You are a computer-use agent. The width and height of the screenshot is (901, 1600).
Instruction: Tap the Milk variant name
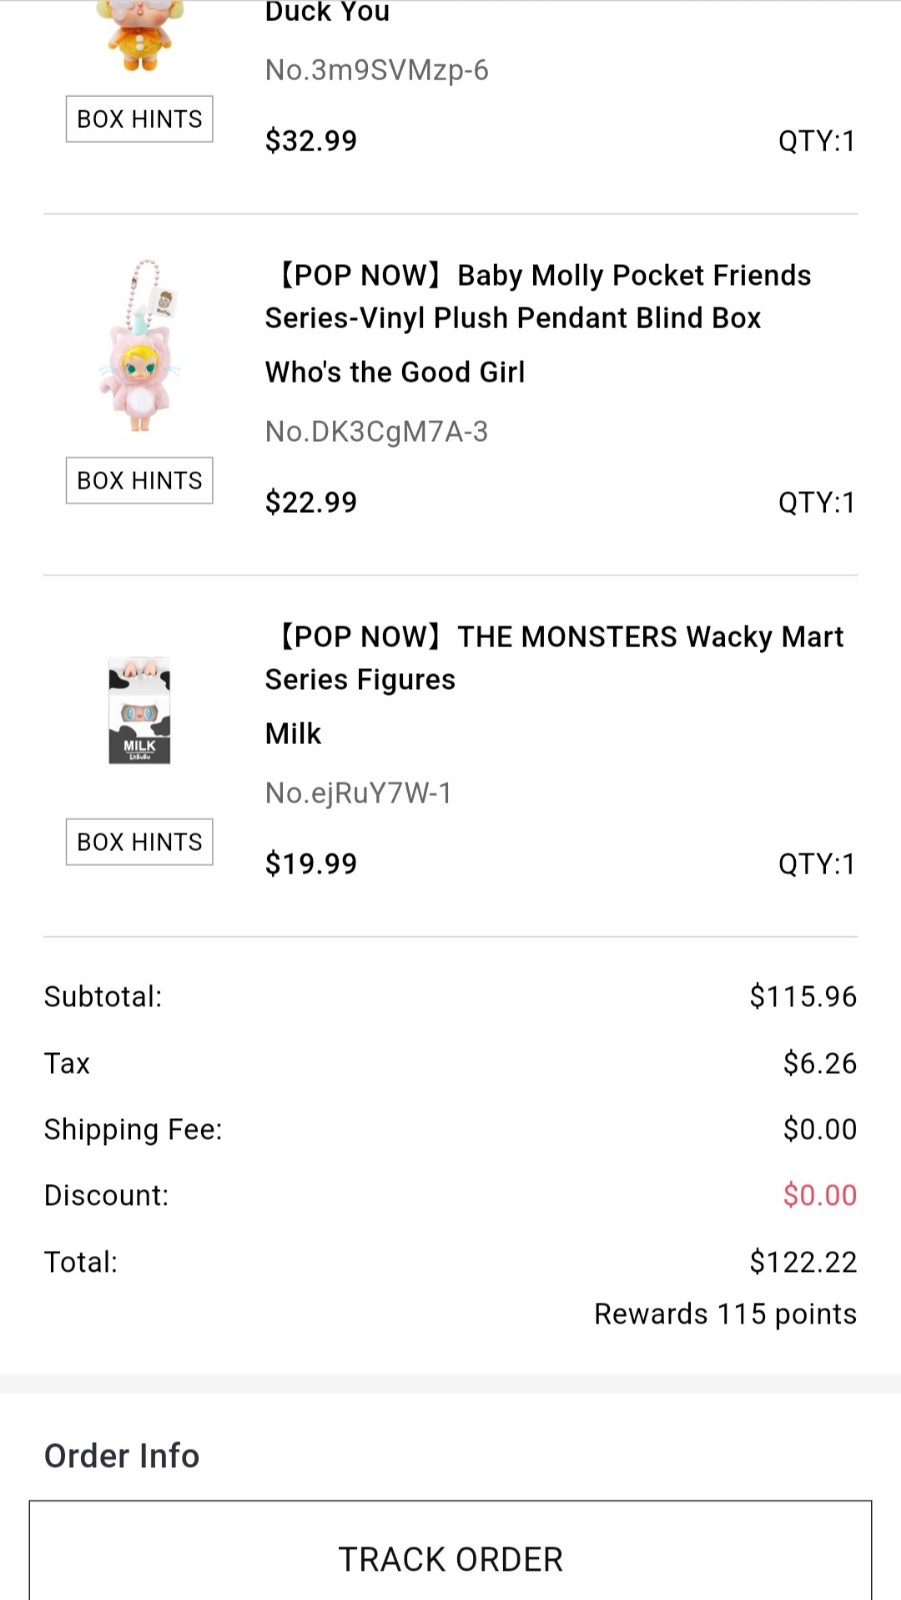coord(293,734)
